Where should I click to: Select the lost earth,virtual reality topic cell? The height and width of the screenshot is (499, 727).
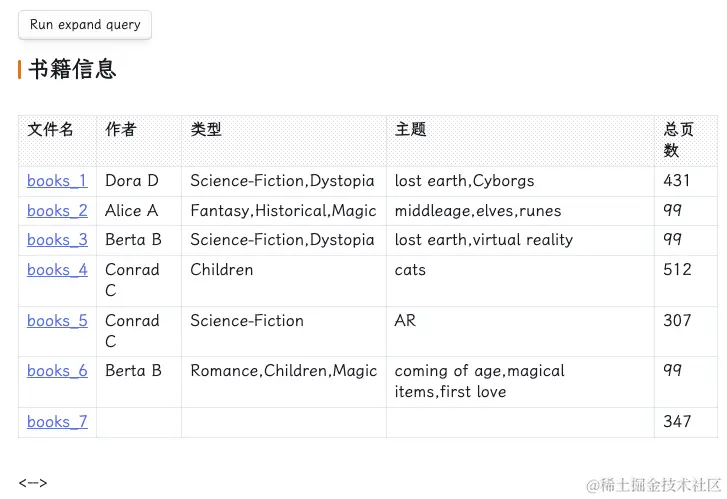click(520, 240)
